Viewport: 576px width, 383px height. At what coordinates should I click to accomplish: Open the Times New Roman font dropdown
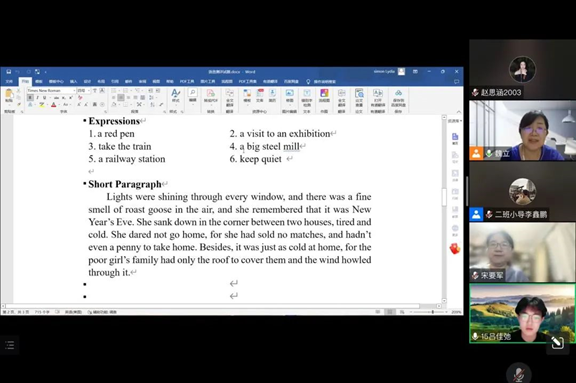click(51, 90)
